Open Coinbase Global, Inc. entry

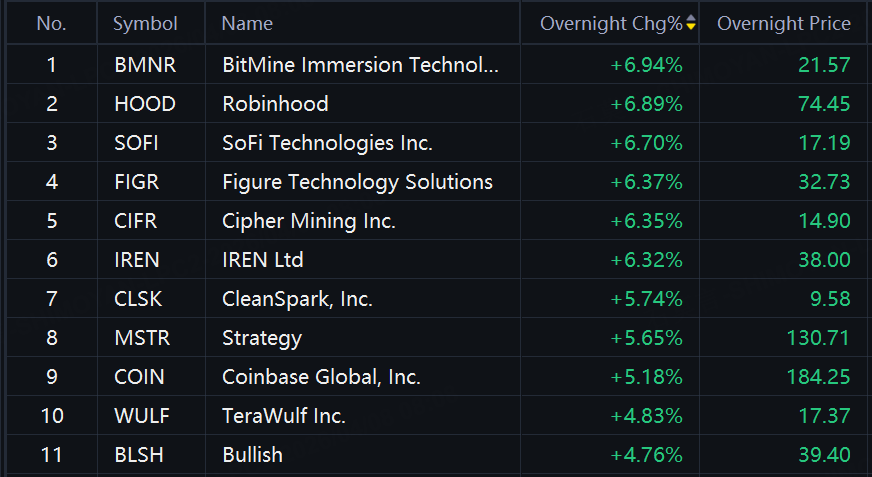coord(321,377)
